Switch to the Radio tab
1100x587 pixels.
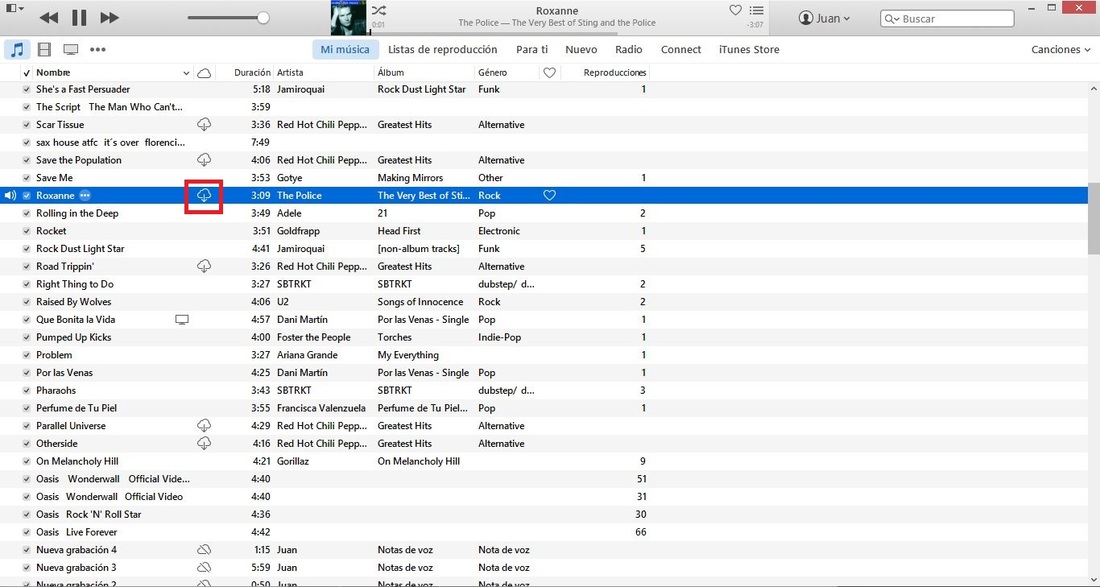[629, 49]
